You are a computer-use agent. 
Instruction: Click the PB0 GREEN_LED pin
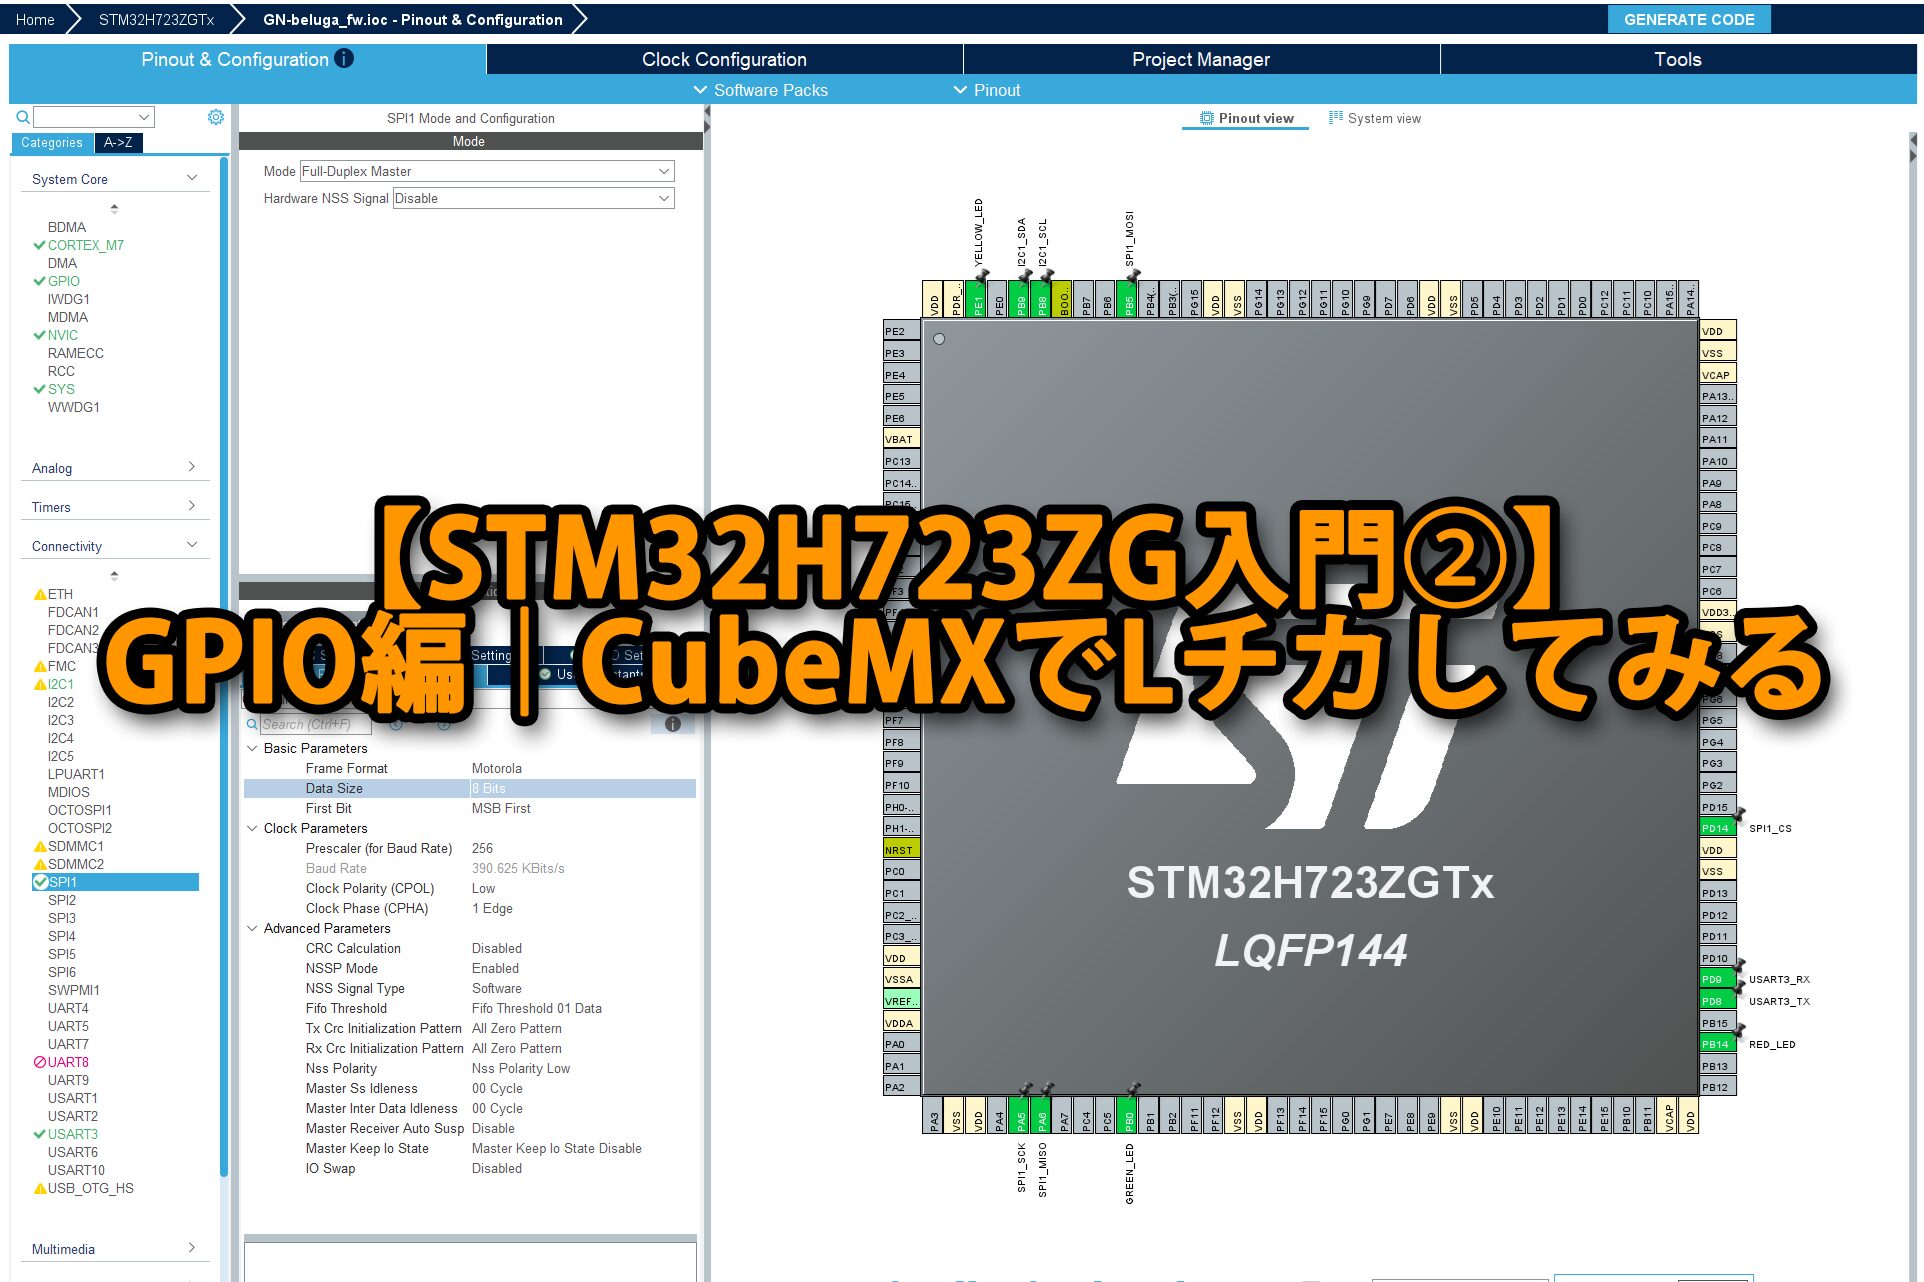point(1129,1116)
